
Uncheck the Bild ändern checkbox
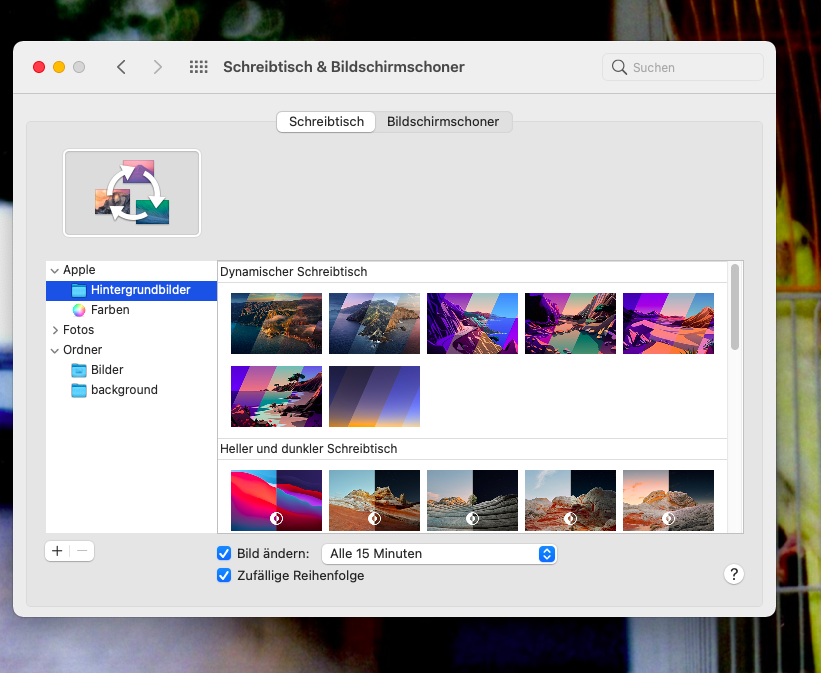click(x=224, y=553)
